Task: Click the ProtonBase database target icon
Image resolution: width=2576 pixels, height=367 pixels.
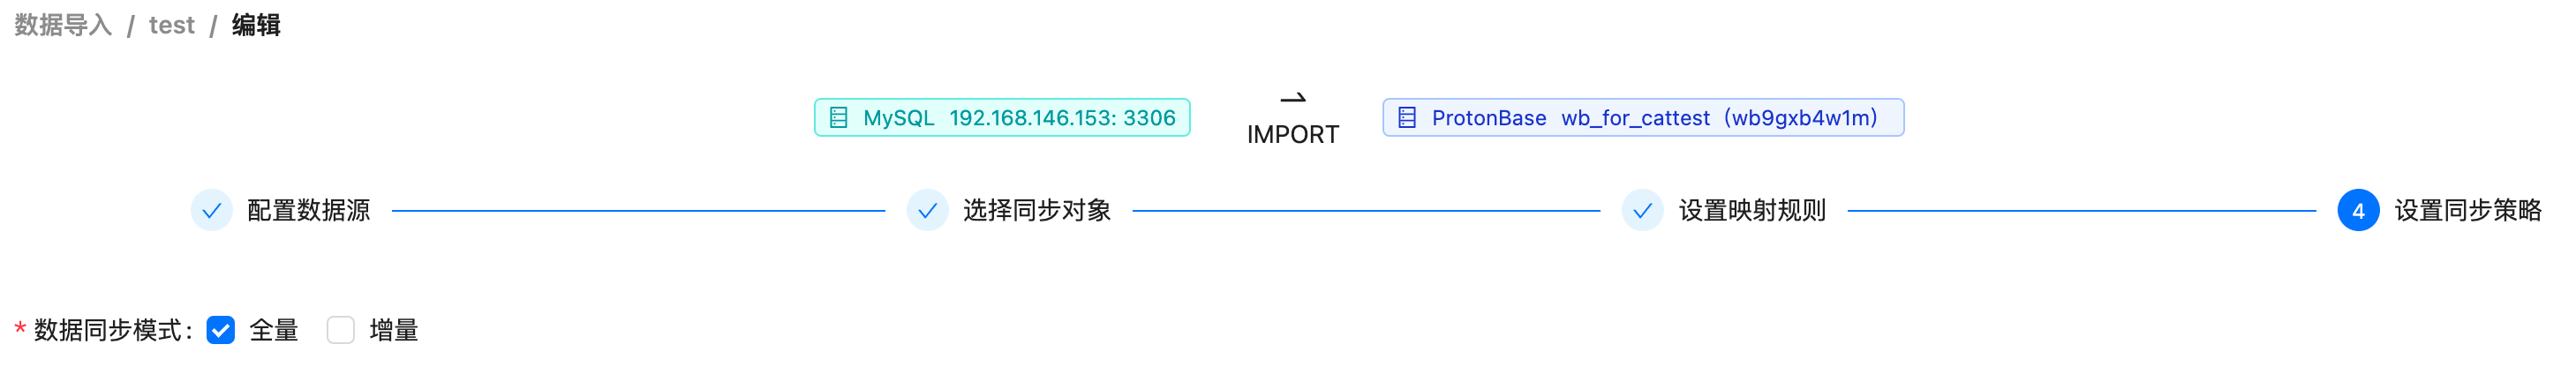Action: click(x=1407, y=118)
